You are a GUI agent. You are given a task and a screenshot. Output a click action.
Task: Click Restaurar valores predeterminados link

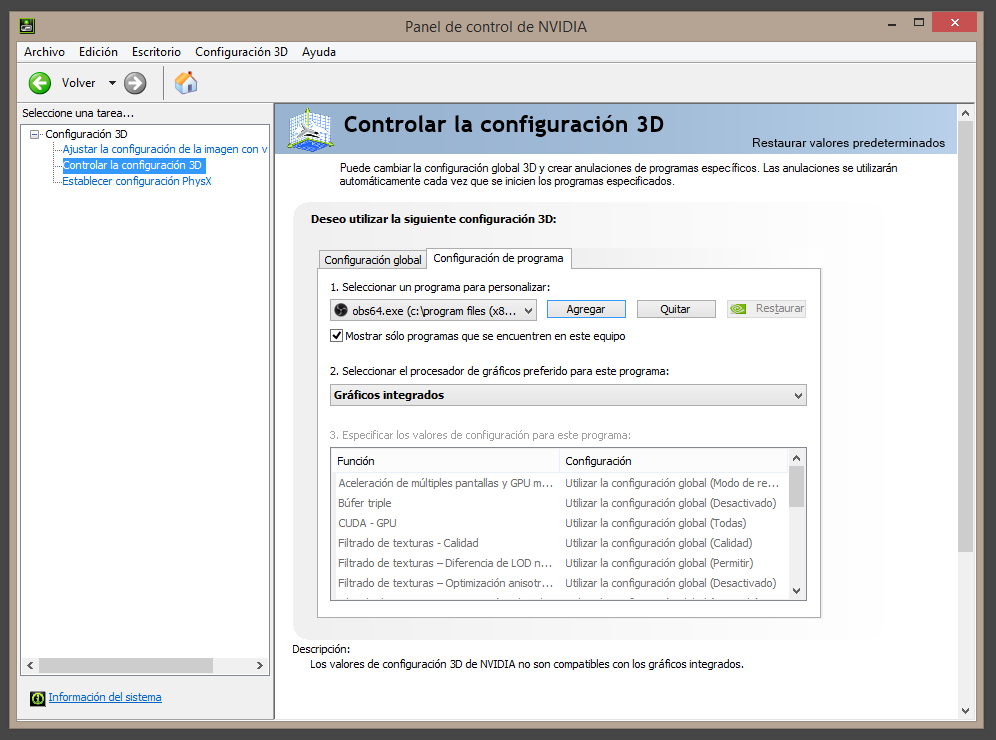click(x=848, y=143)
